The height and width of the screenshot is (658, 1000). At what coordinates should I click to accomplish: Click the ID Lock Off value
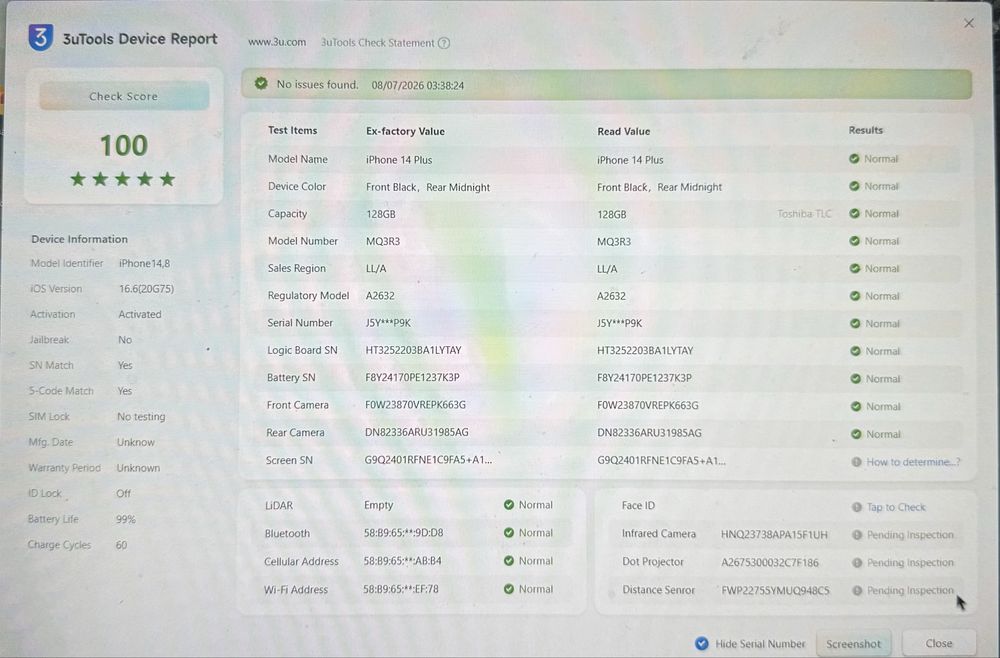point(123,494)
